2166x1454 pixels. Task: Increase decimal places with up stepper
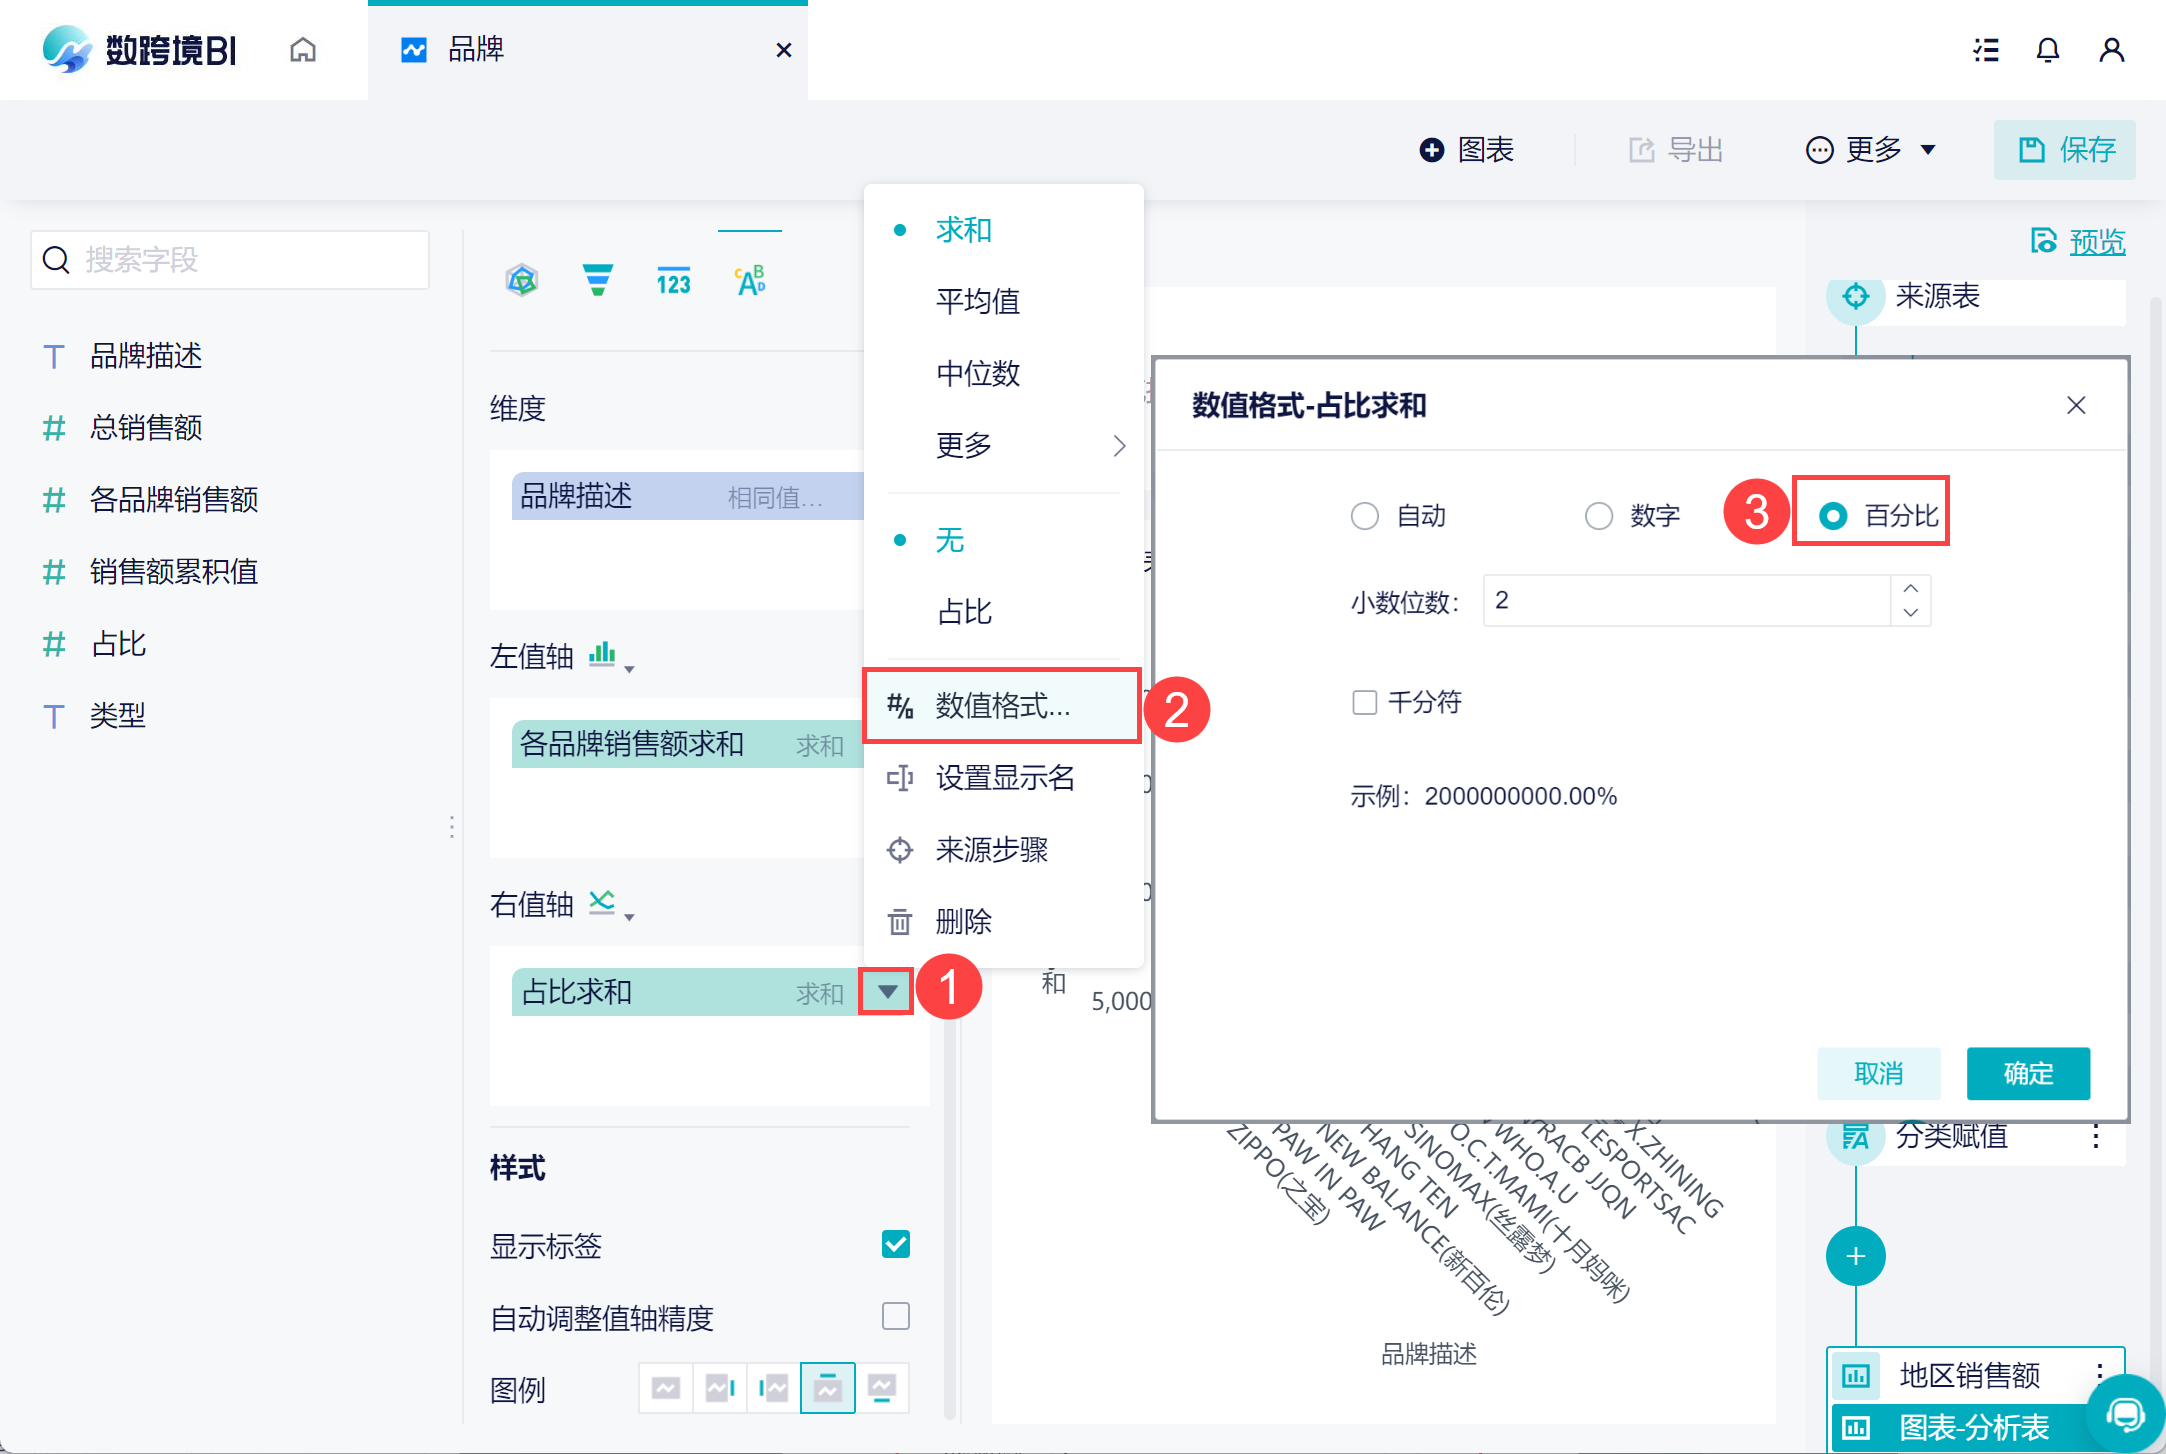(1910, 588)
